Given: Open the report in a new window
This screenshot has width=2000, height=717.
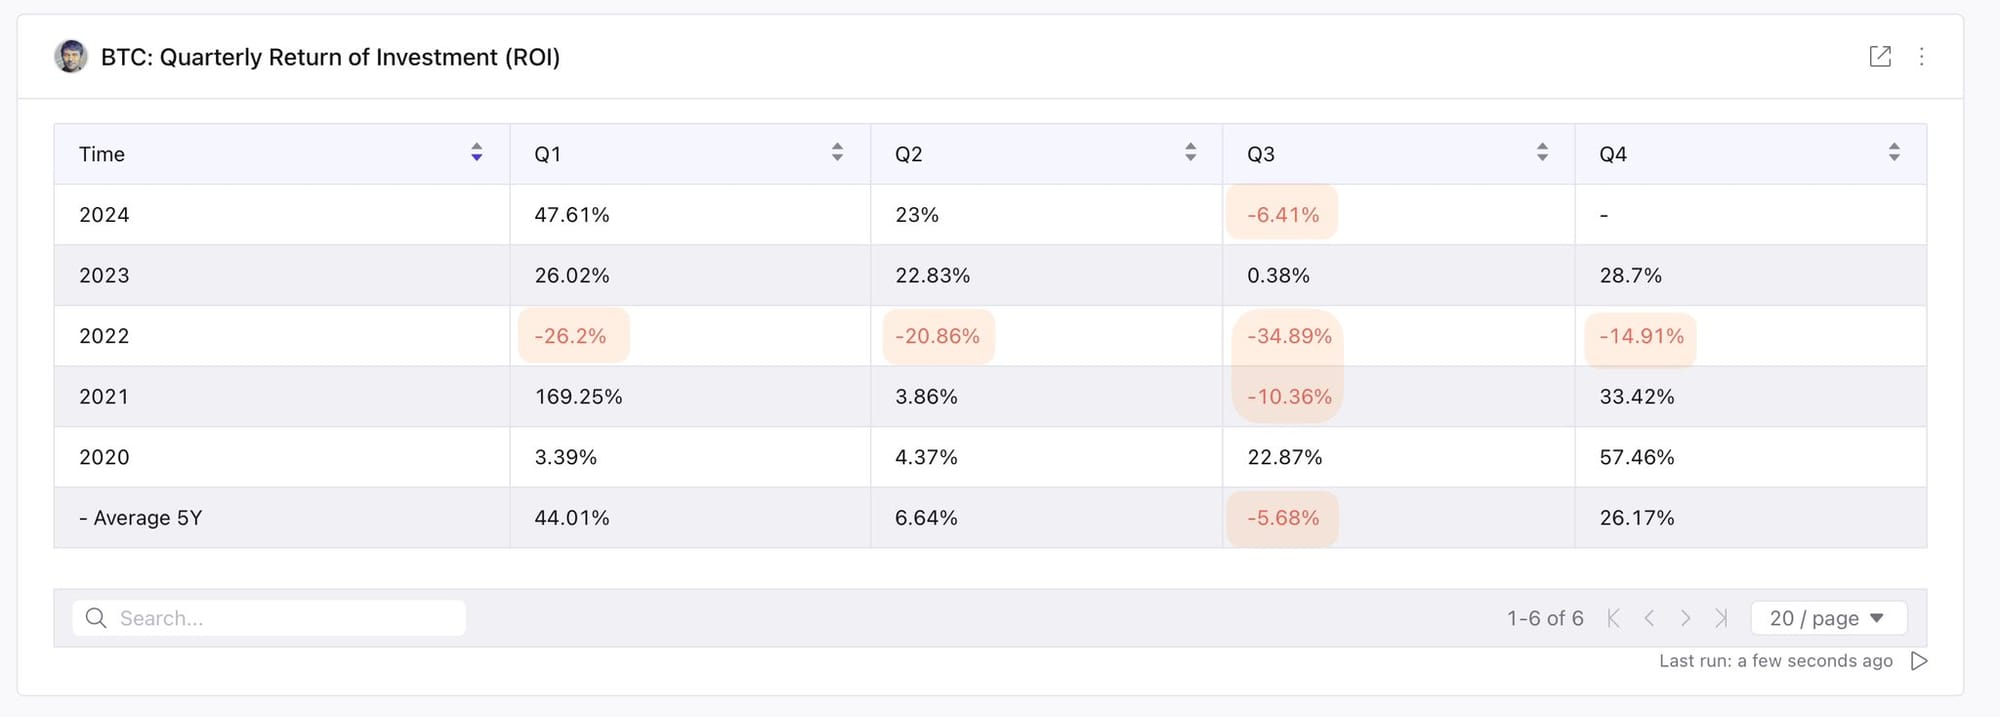Looking at the screenshot, I should (x=1881, y=57).
